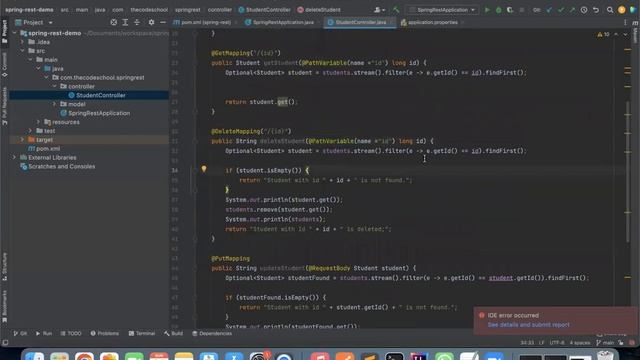640x360 pixels.
Task: Collapse the controller package
Action: [x=55, y=87]
